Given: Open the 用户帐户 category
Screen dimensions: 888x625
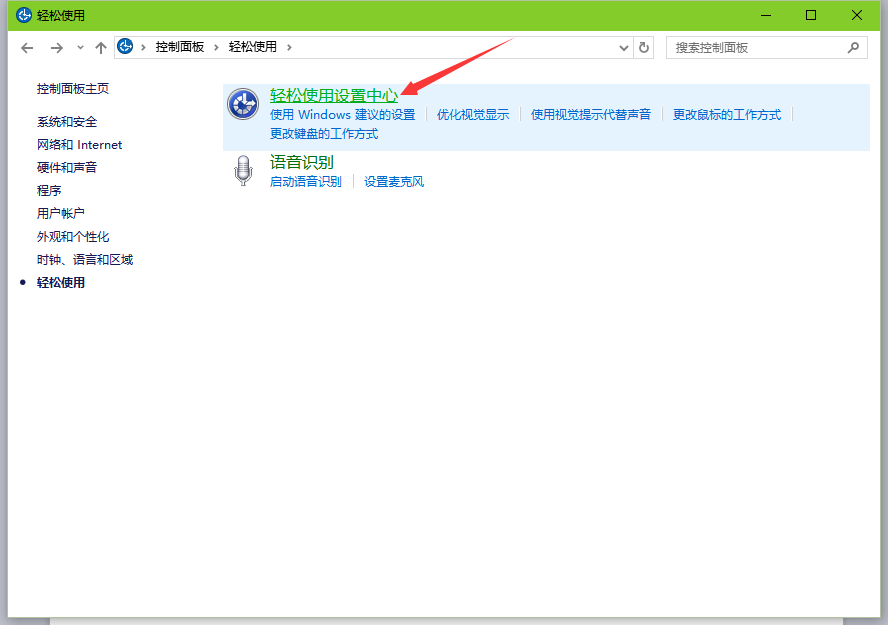Looking at the screenshot, I should (x=61, y=213).
